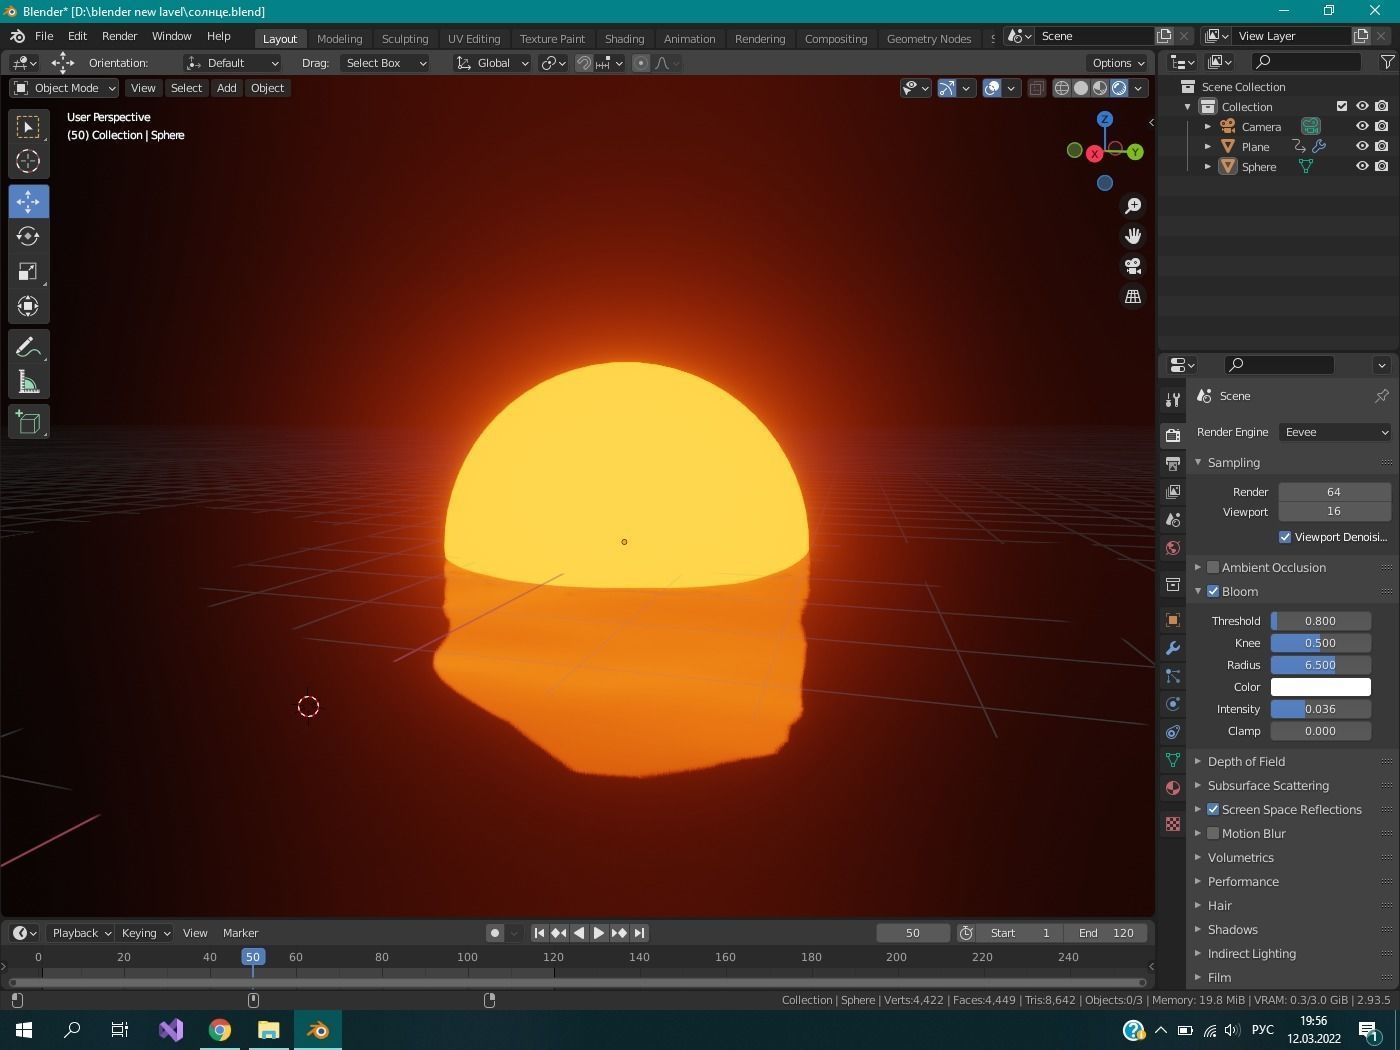The height and width of the screenshot is (1050, 1400).
Task: Open the Bloom Color swatch
Action: [1321, 687]
